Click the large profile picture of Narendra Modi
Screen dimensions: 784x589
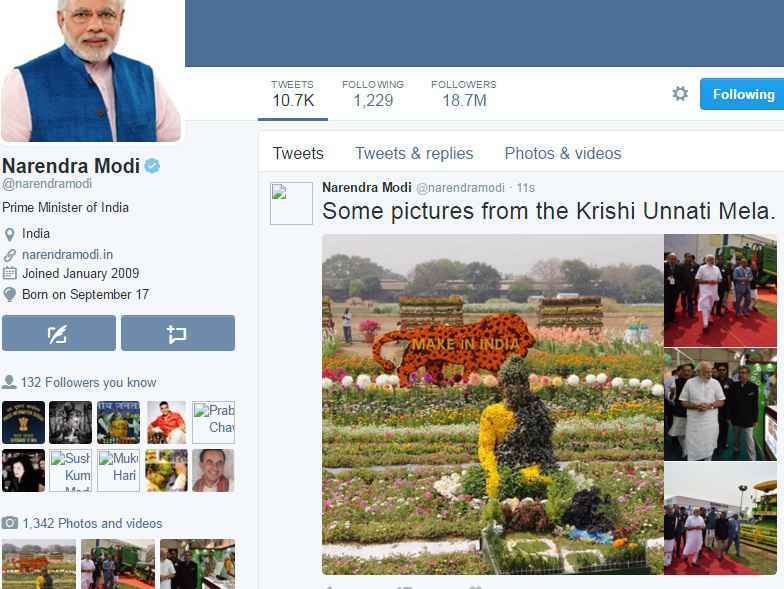pos(92,70)
